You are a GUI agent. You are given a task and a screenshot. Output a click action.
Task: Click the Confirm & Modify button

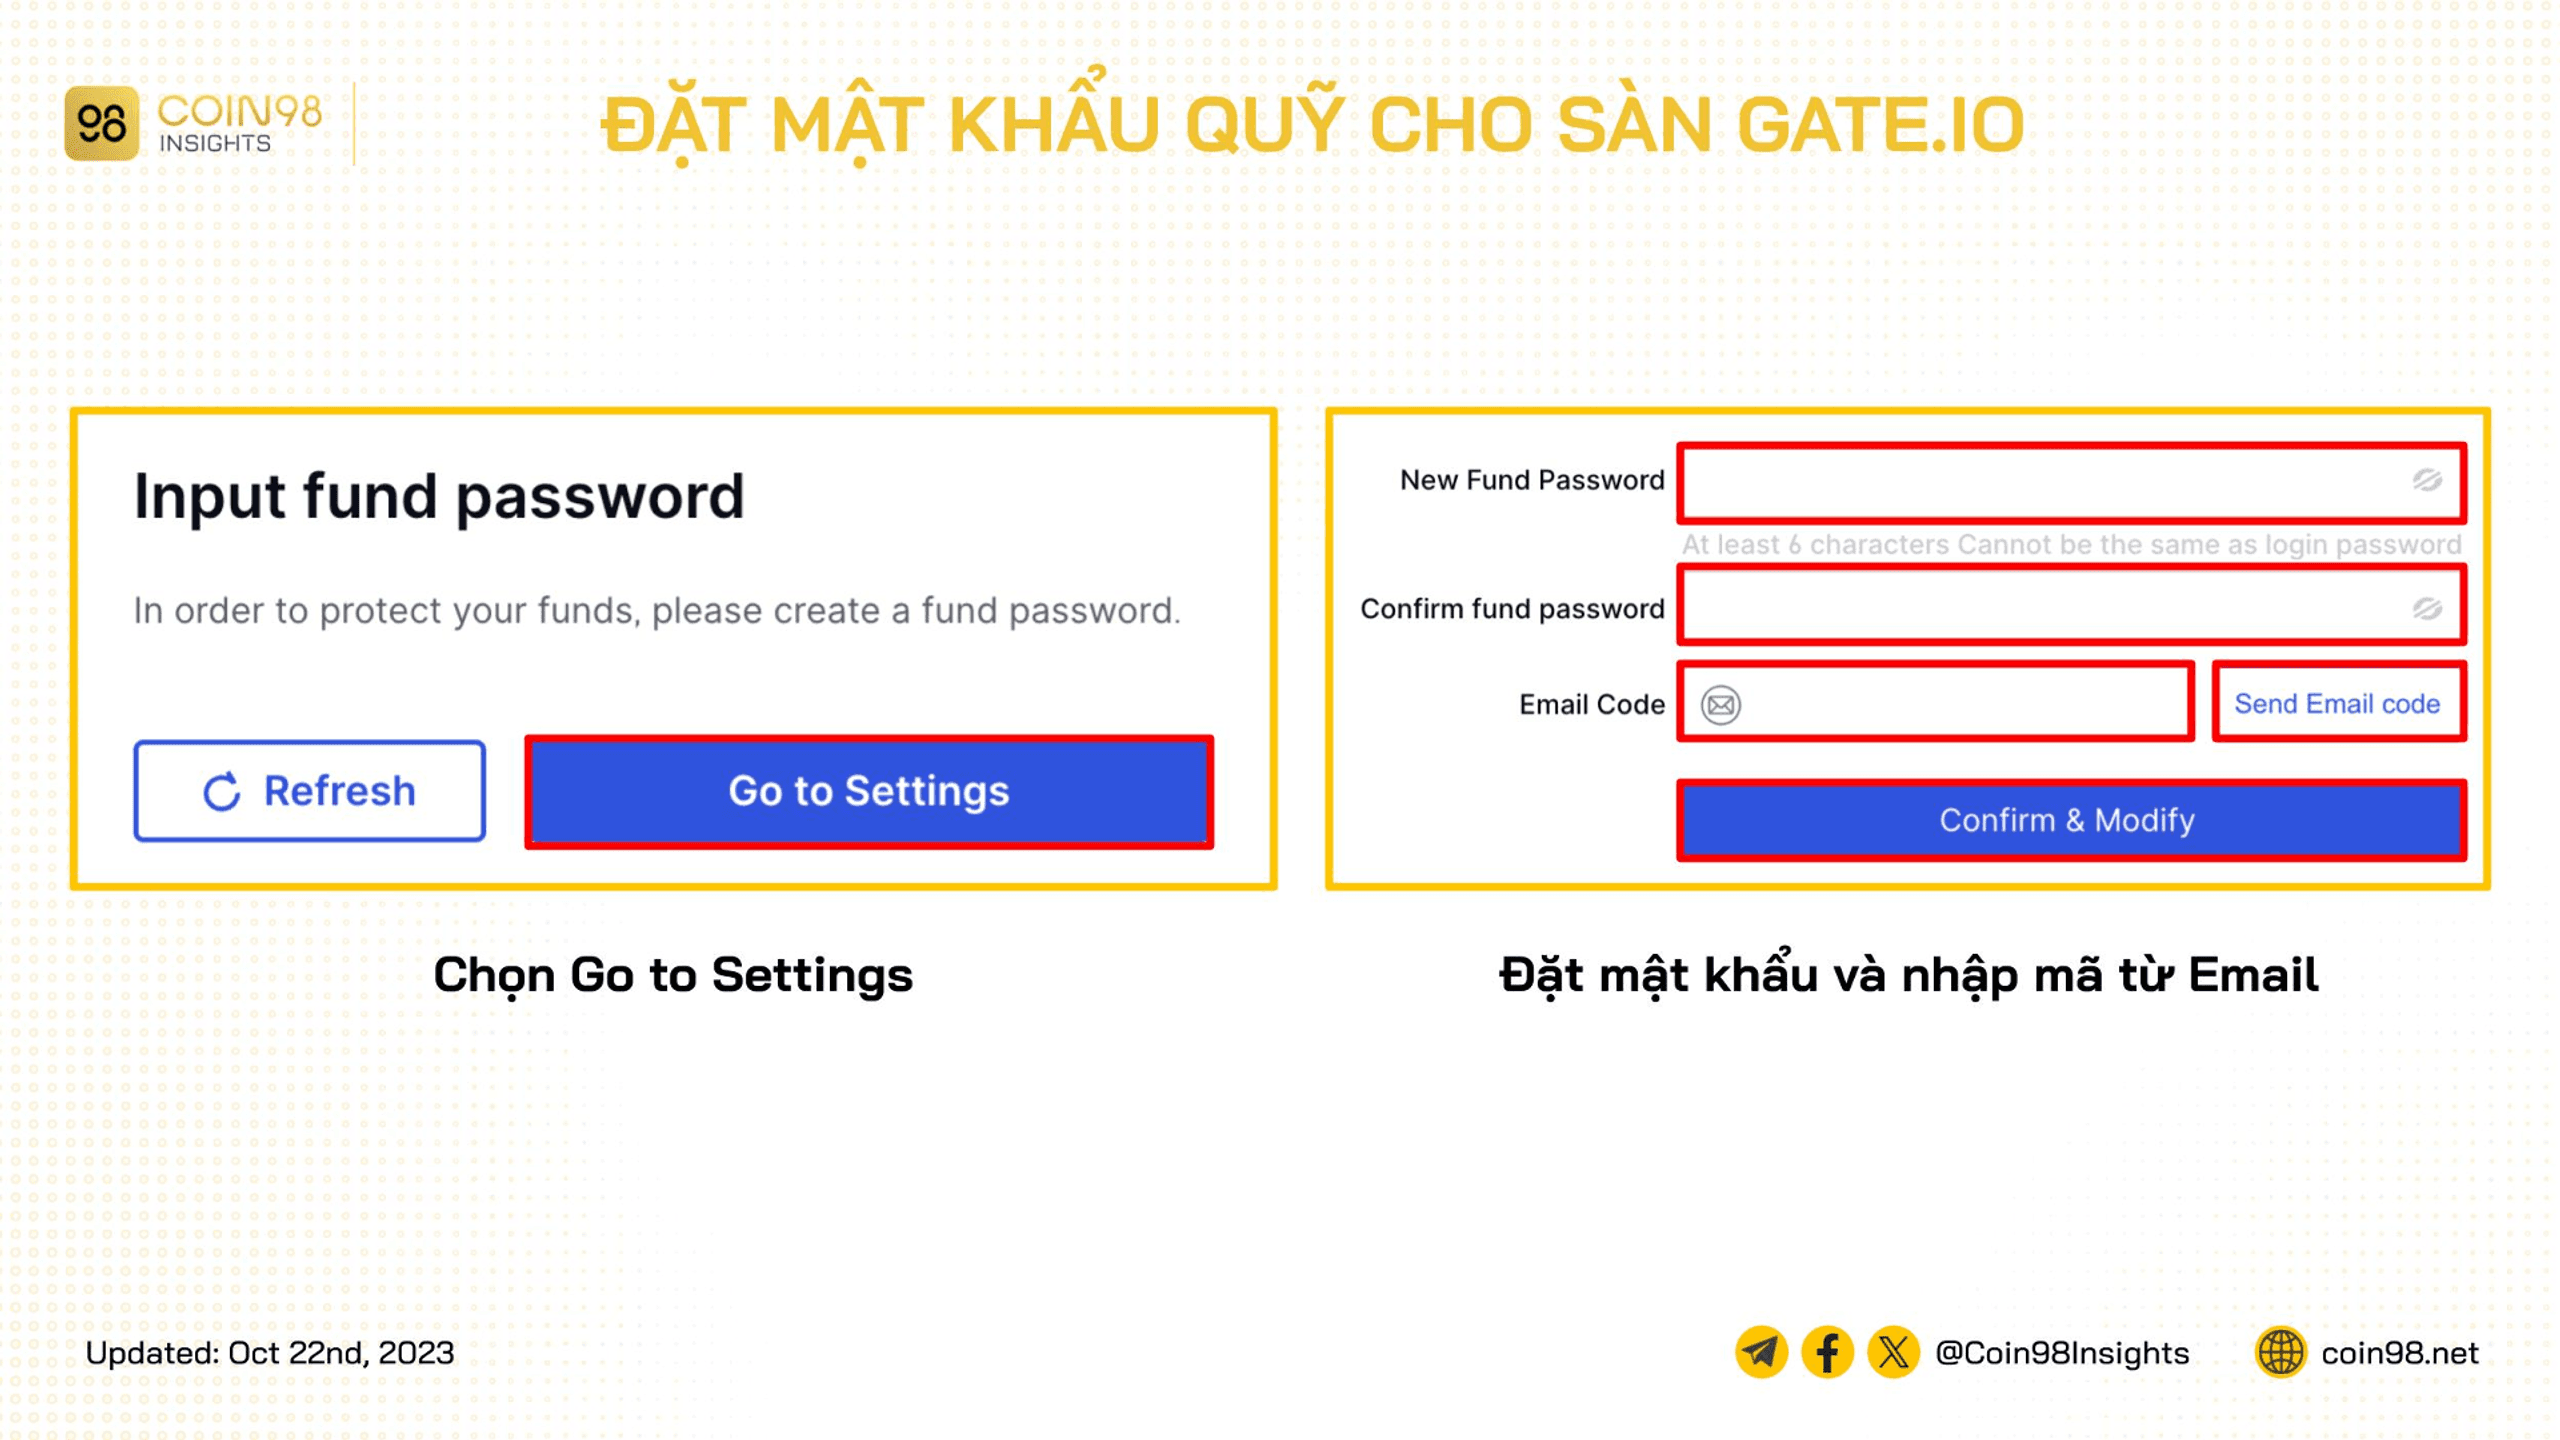point(2069,819)
